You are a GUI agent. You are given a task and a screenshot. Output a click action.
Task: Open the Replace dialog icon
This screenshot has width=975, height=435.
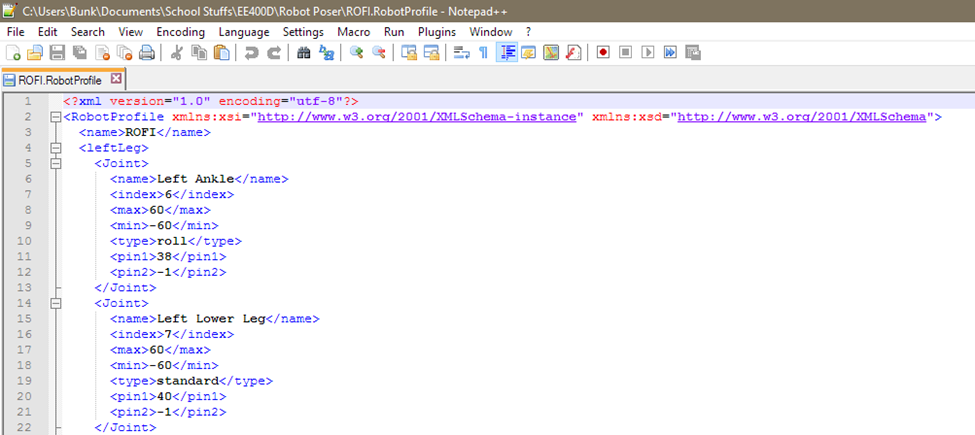(x=326, y=53)
